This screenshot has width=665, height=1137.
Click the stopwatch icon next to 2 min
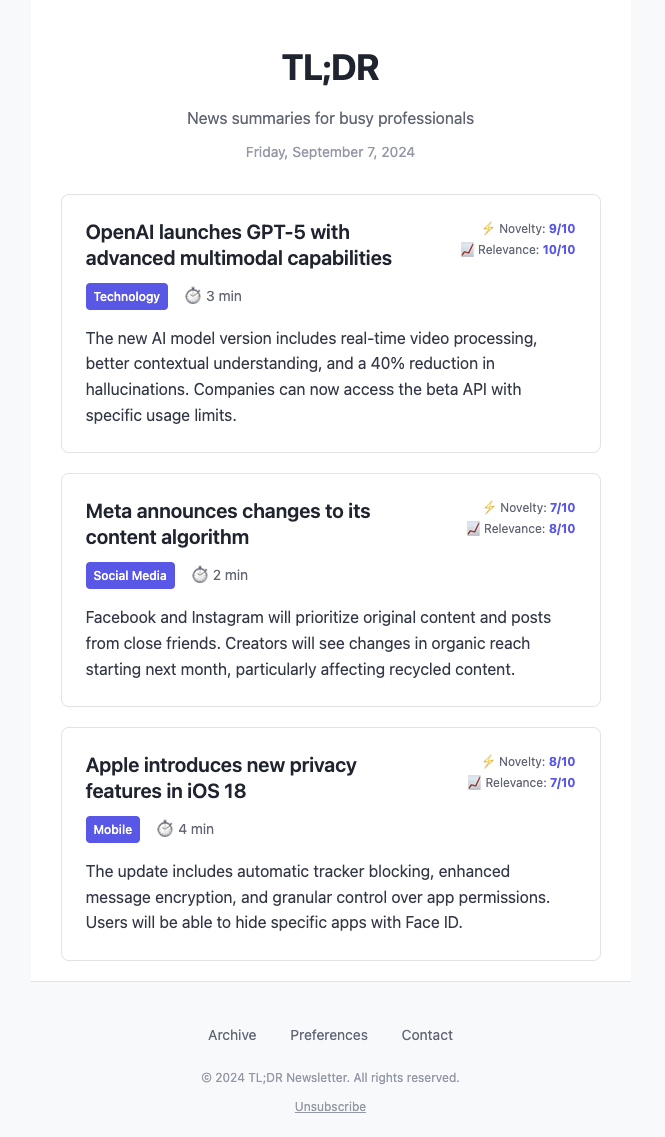click(x=198, y=575)
